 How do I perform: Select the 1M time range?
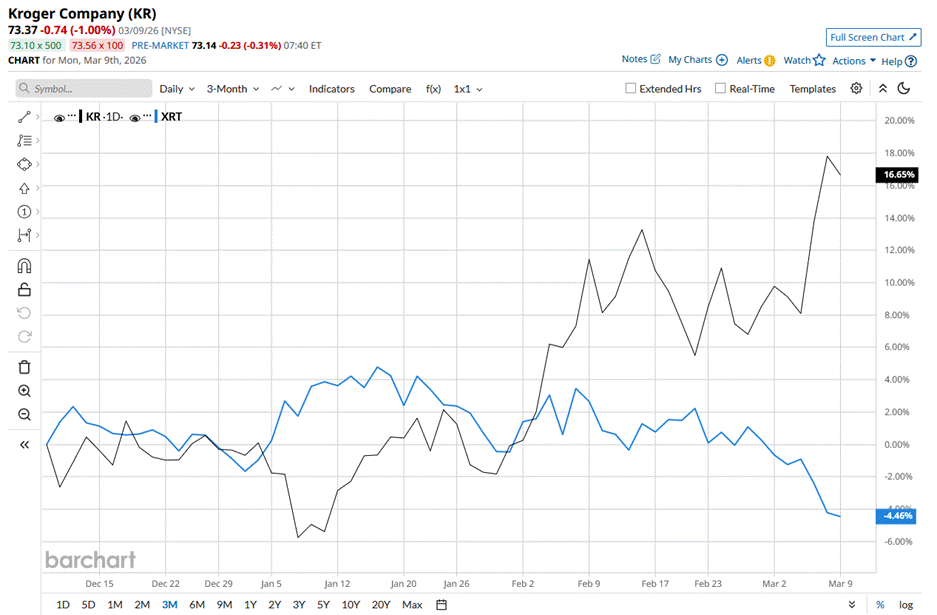(115, 605)
